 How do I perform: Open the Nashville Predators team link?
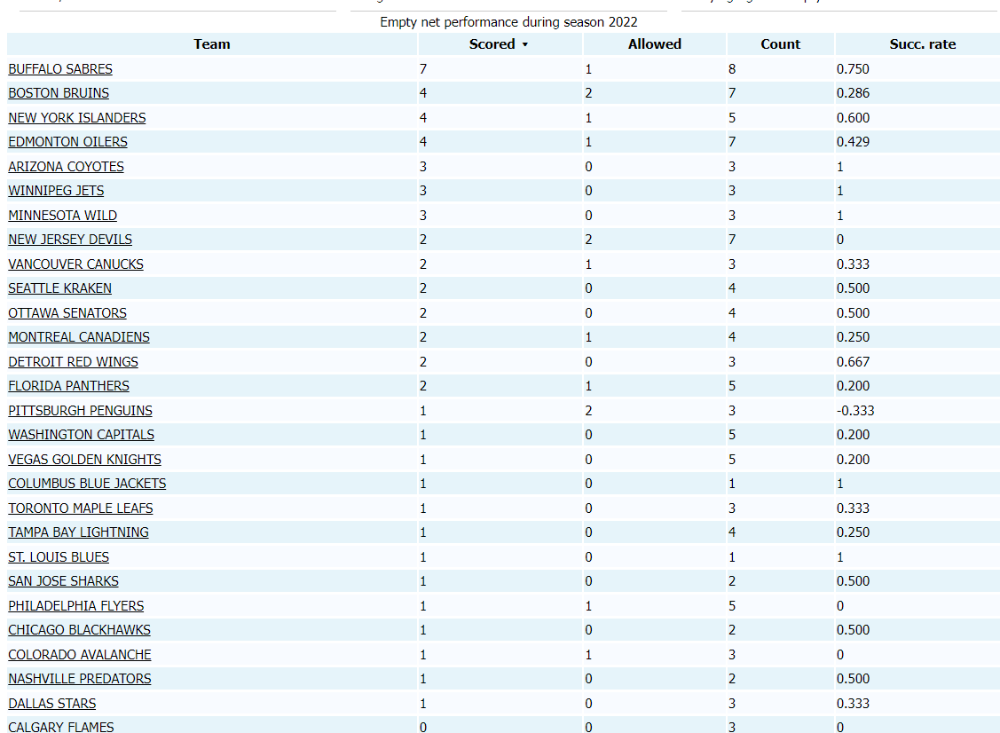click(x=80, y=679)
